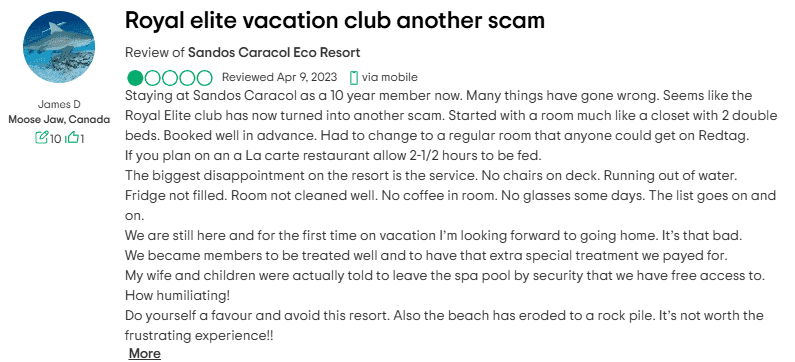Click James D's shark profile avatar
795x362 pixels.
point(59,47)
